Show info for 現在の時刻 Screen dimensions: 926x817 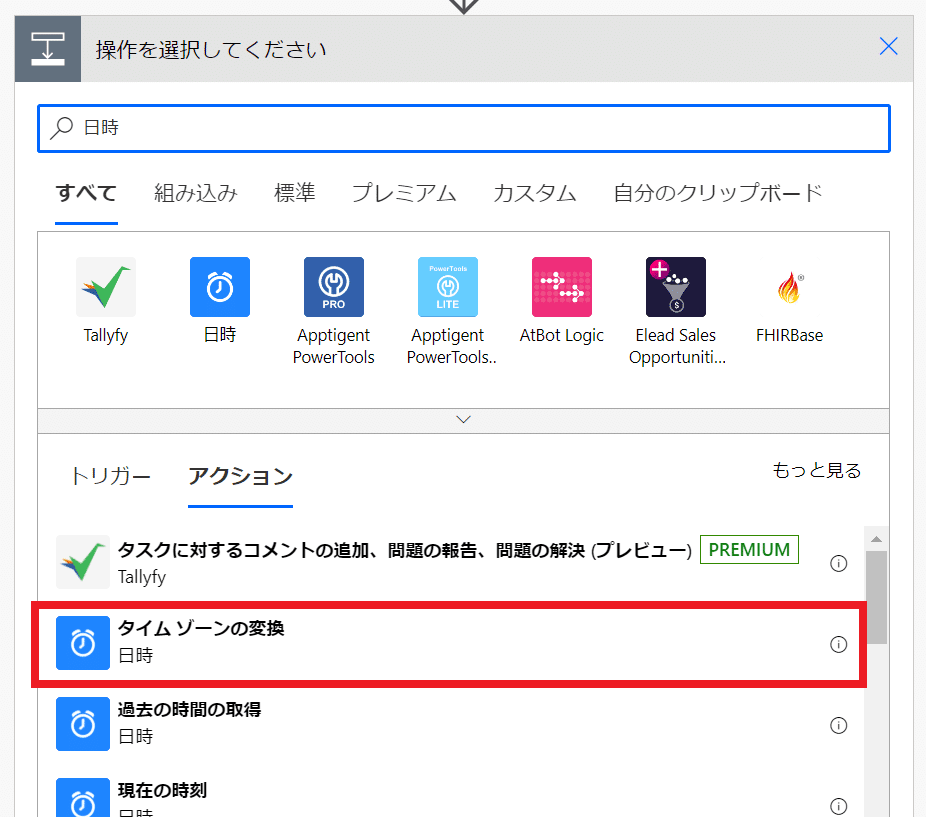[839, 806]
